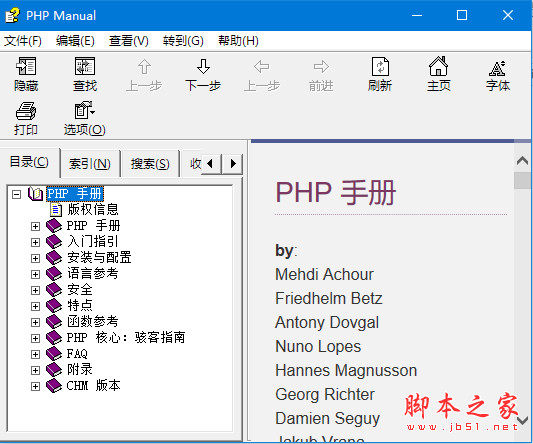Screen dimensions: 533x444
Task: Open the 编辑(E) menu
Action: tap(75, 41)
